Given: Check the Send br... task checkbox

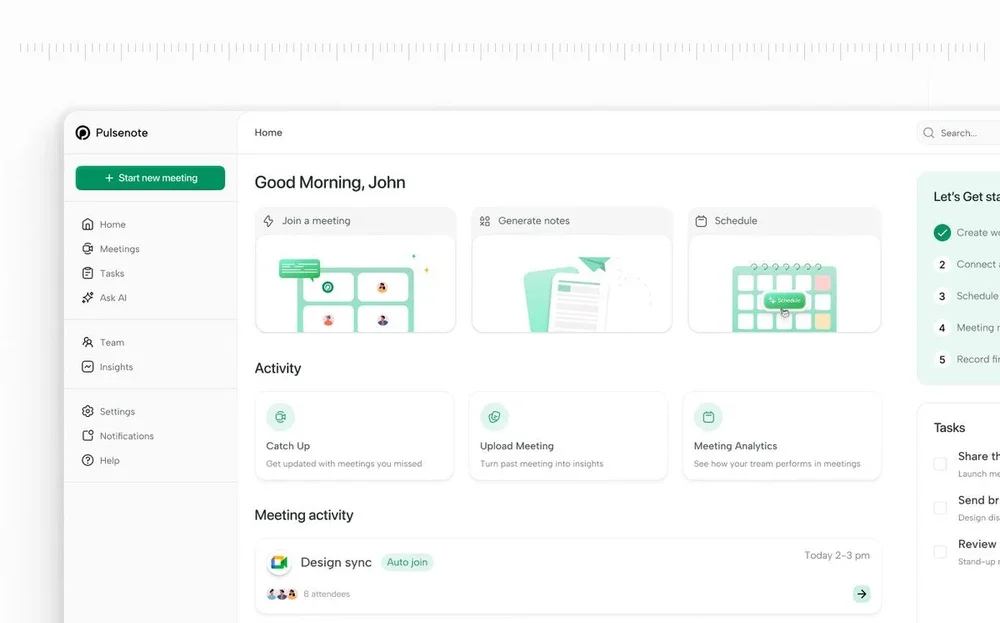Looking at the screenshot, I should click(940, 508).
